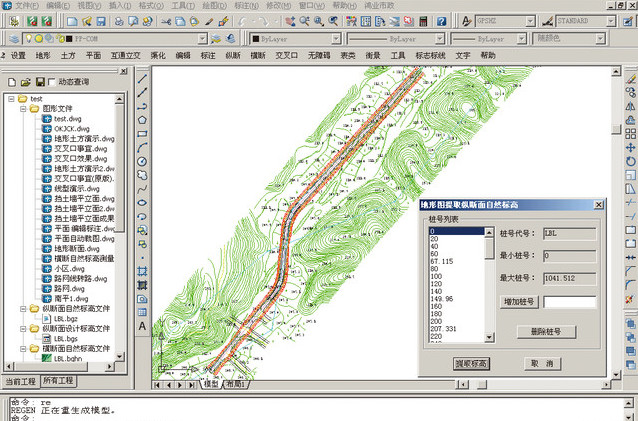
Task: Collapse the 纵断面自然标高文件 folder node
Action: point(24,309)
